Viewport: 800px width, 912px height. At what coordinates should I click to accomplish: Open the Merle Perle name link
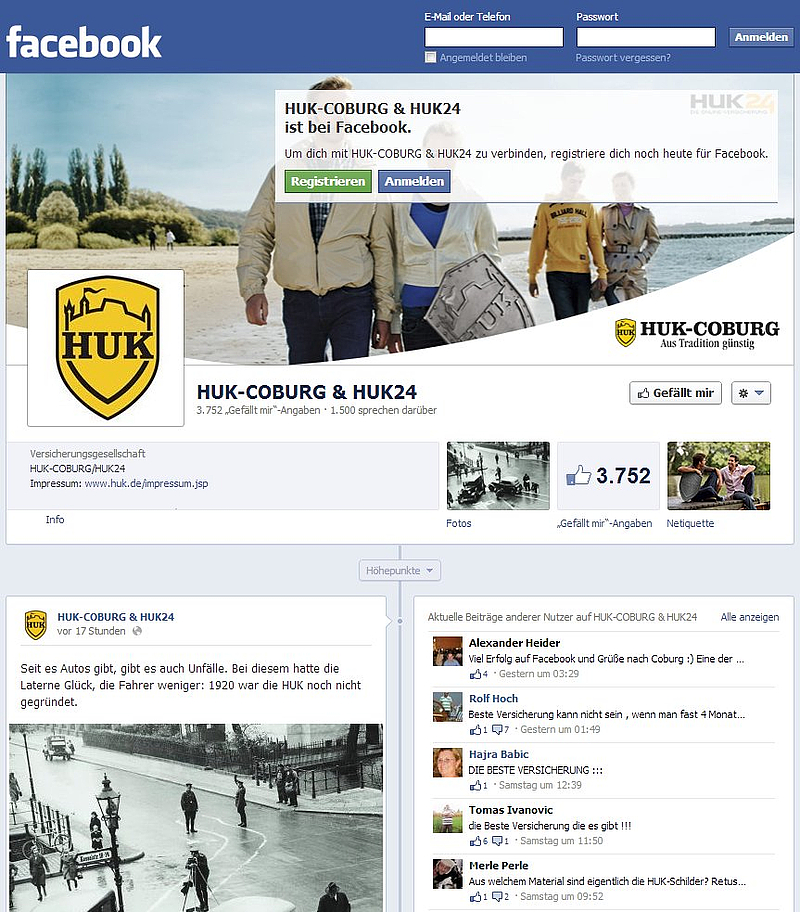pyautogui.click(x=499, y=866)
